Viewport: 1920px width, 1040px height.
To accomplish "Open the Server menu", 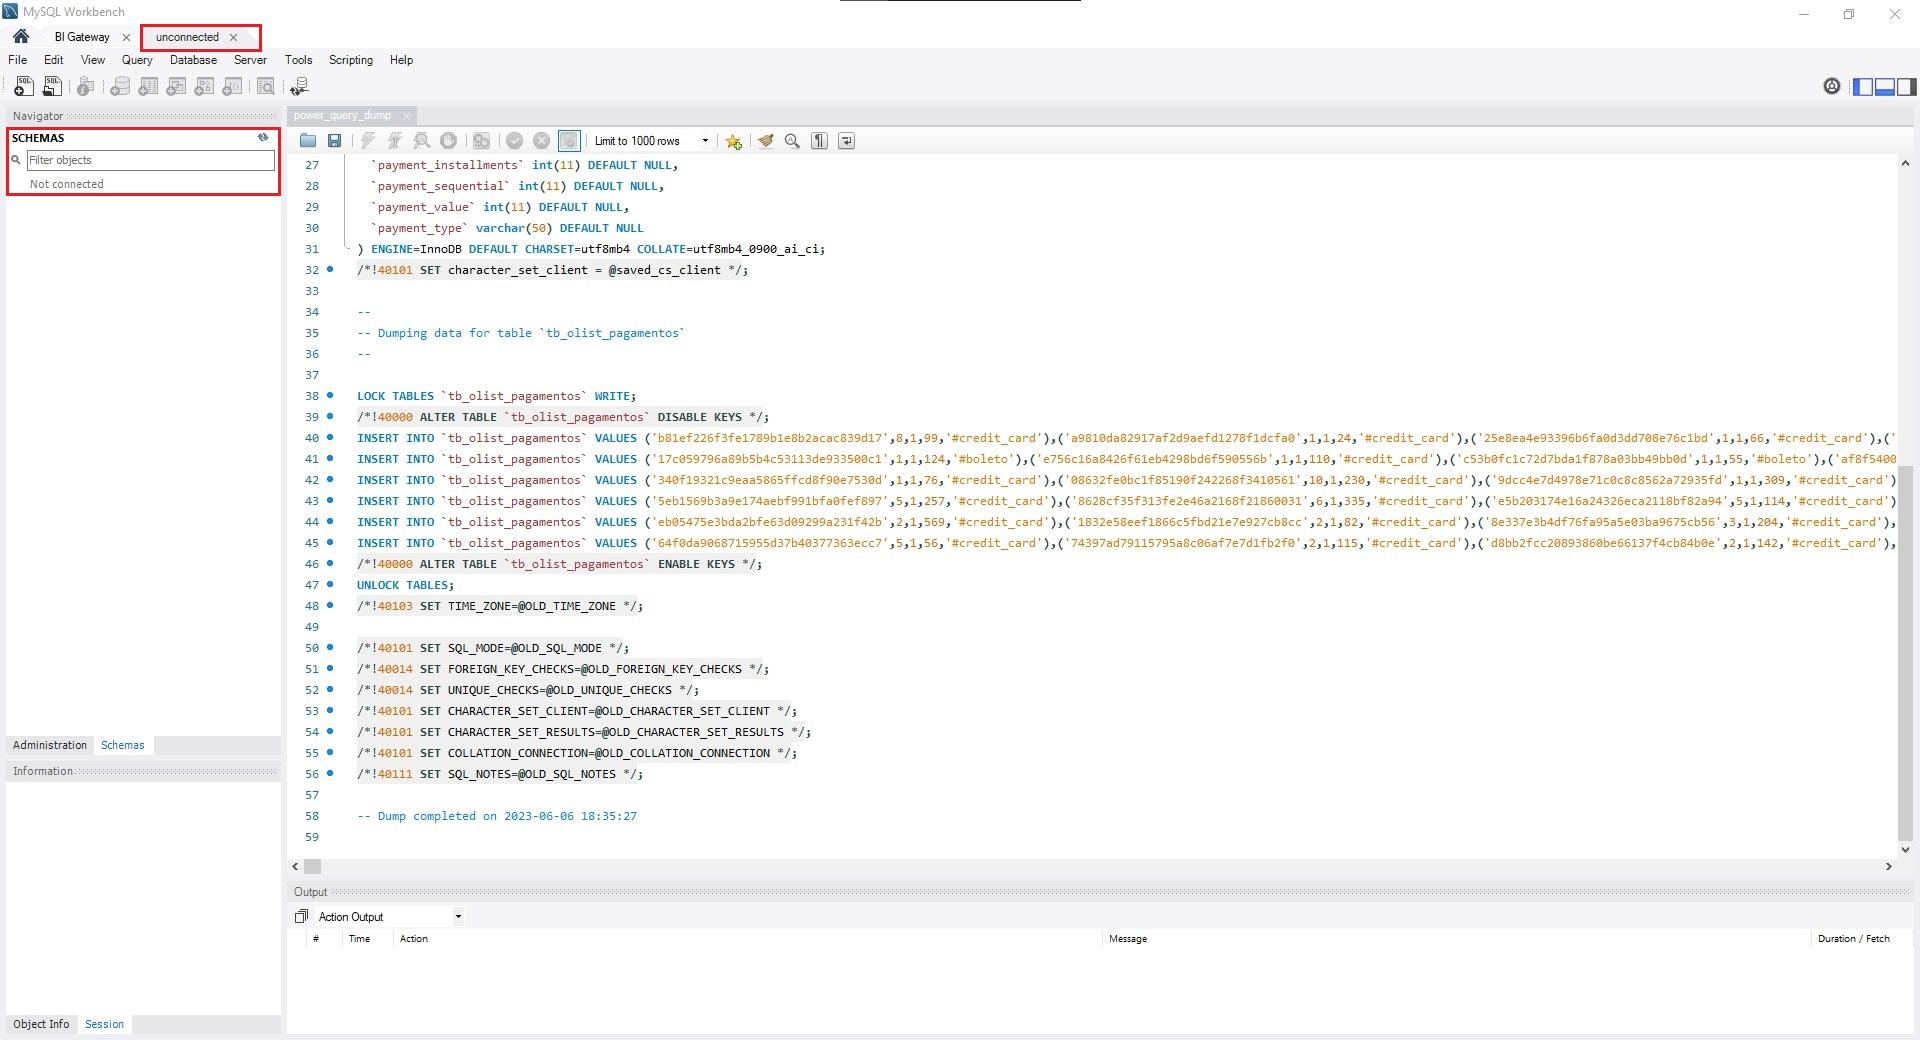I will [250, 60].
